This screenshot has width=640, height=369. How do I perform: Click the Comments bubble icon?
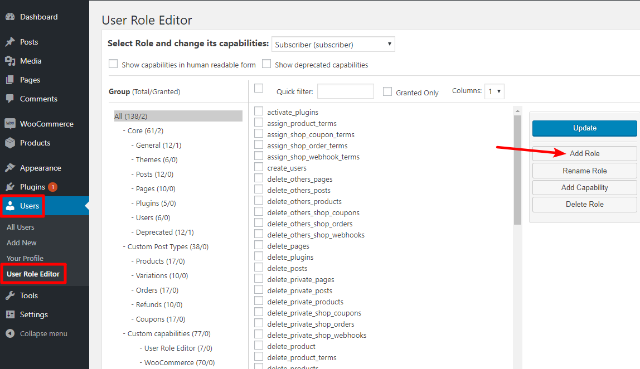click(x=10, y=99)
